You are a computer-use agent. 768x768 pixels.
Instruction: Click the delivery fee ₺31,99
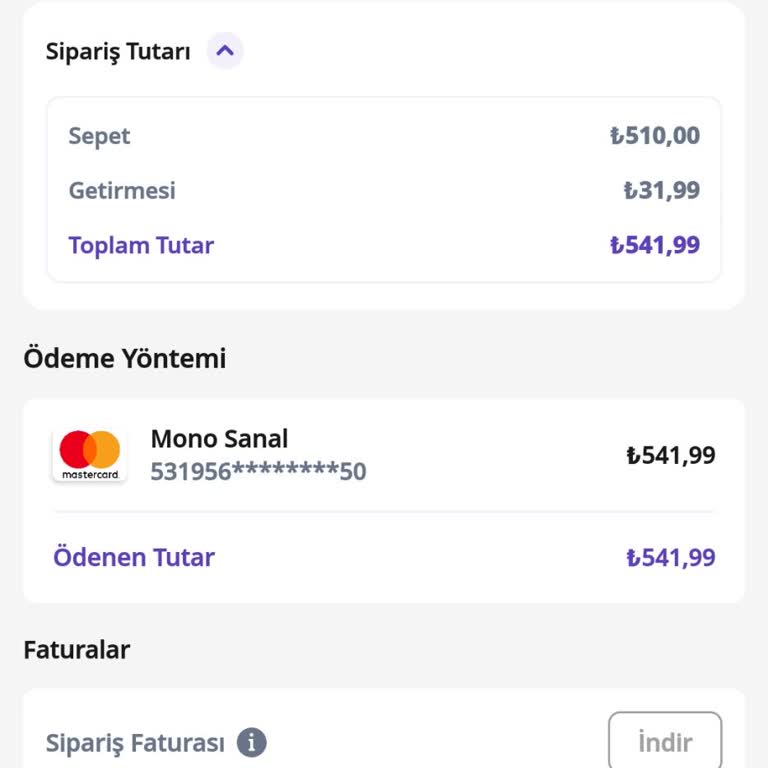click(x=661, y=190)
